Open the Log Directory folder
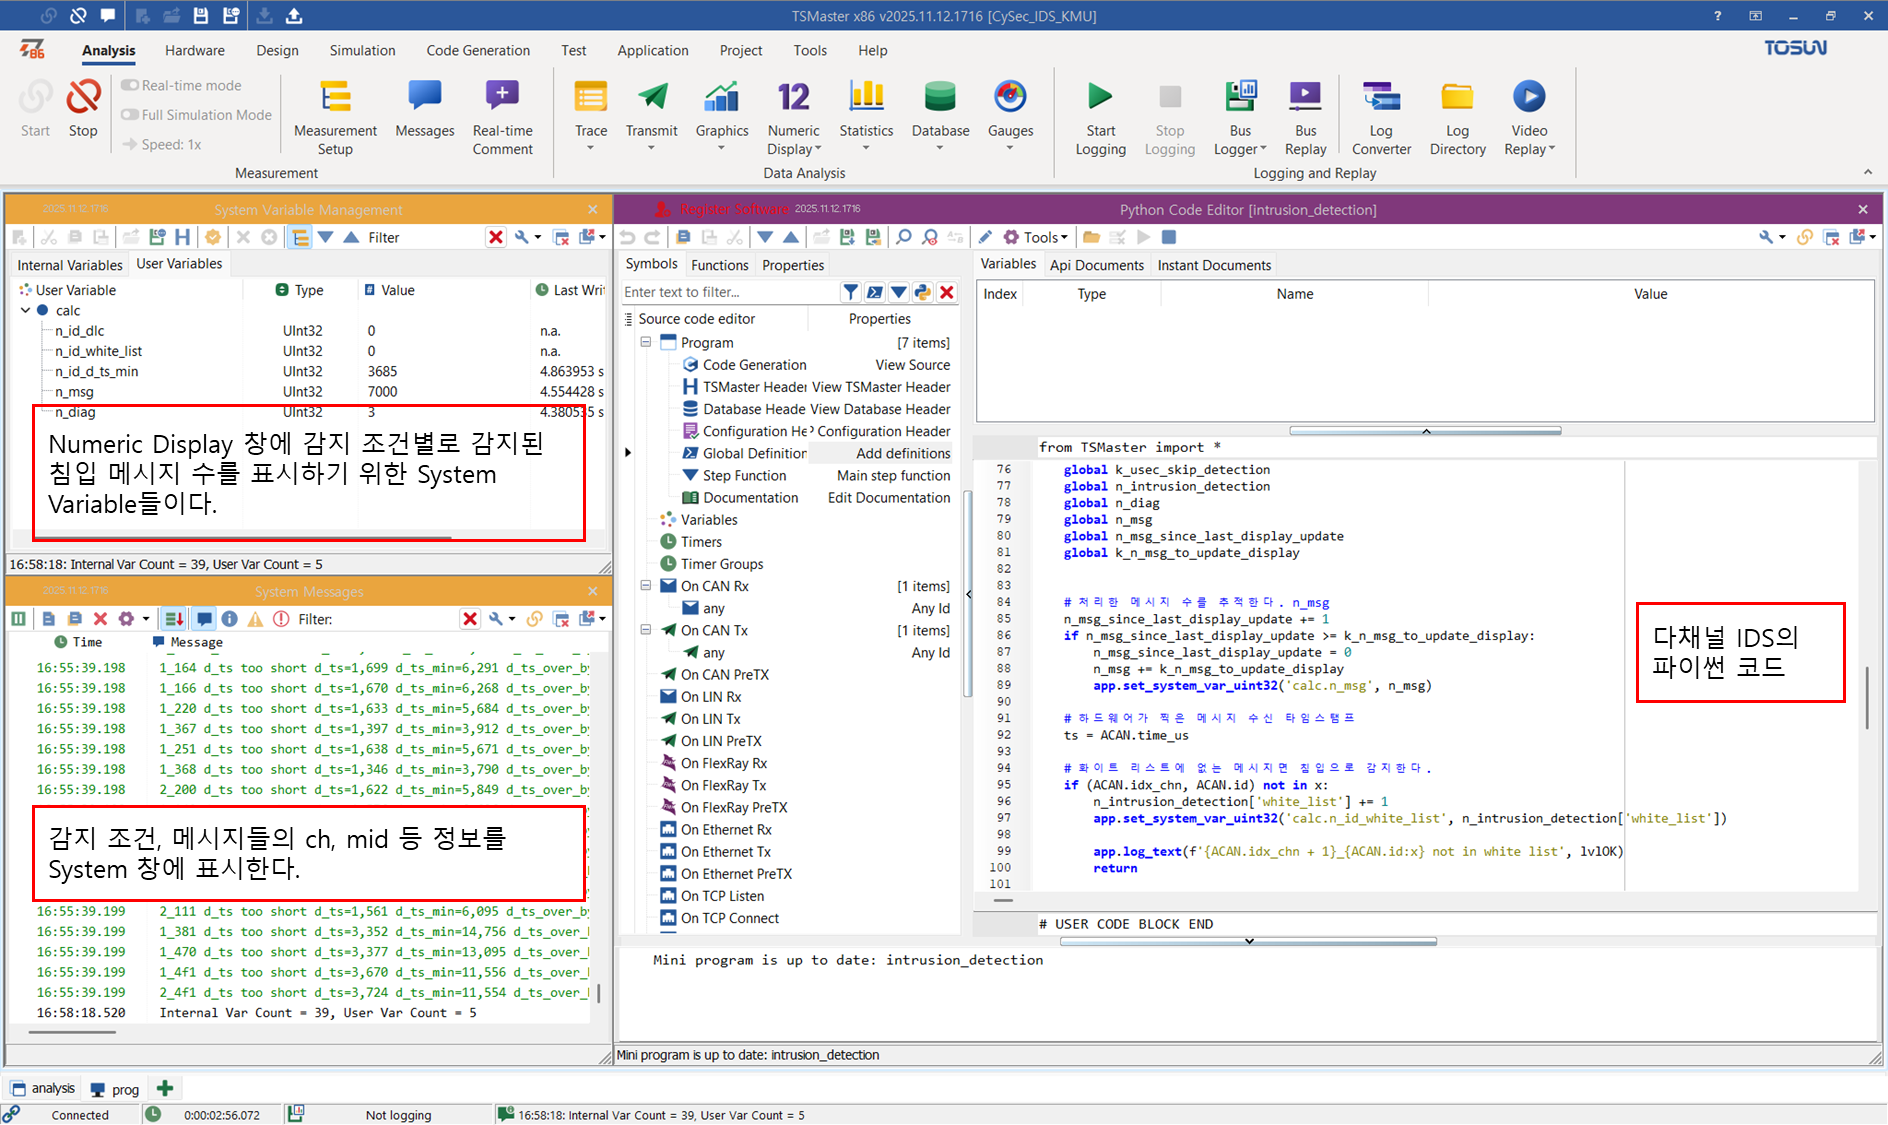The height and width of the screenshot is (1125, 1888). [x=1457, y=118]
